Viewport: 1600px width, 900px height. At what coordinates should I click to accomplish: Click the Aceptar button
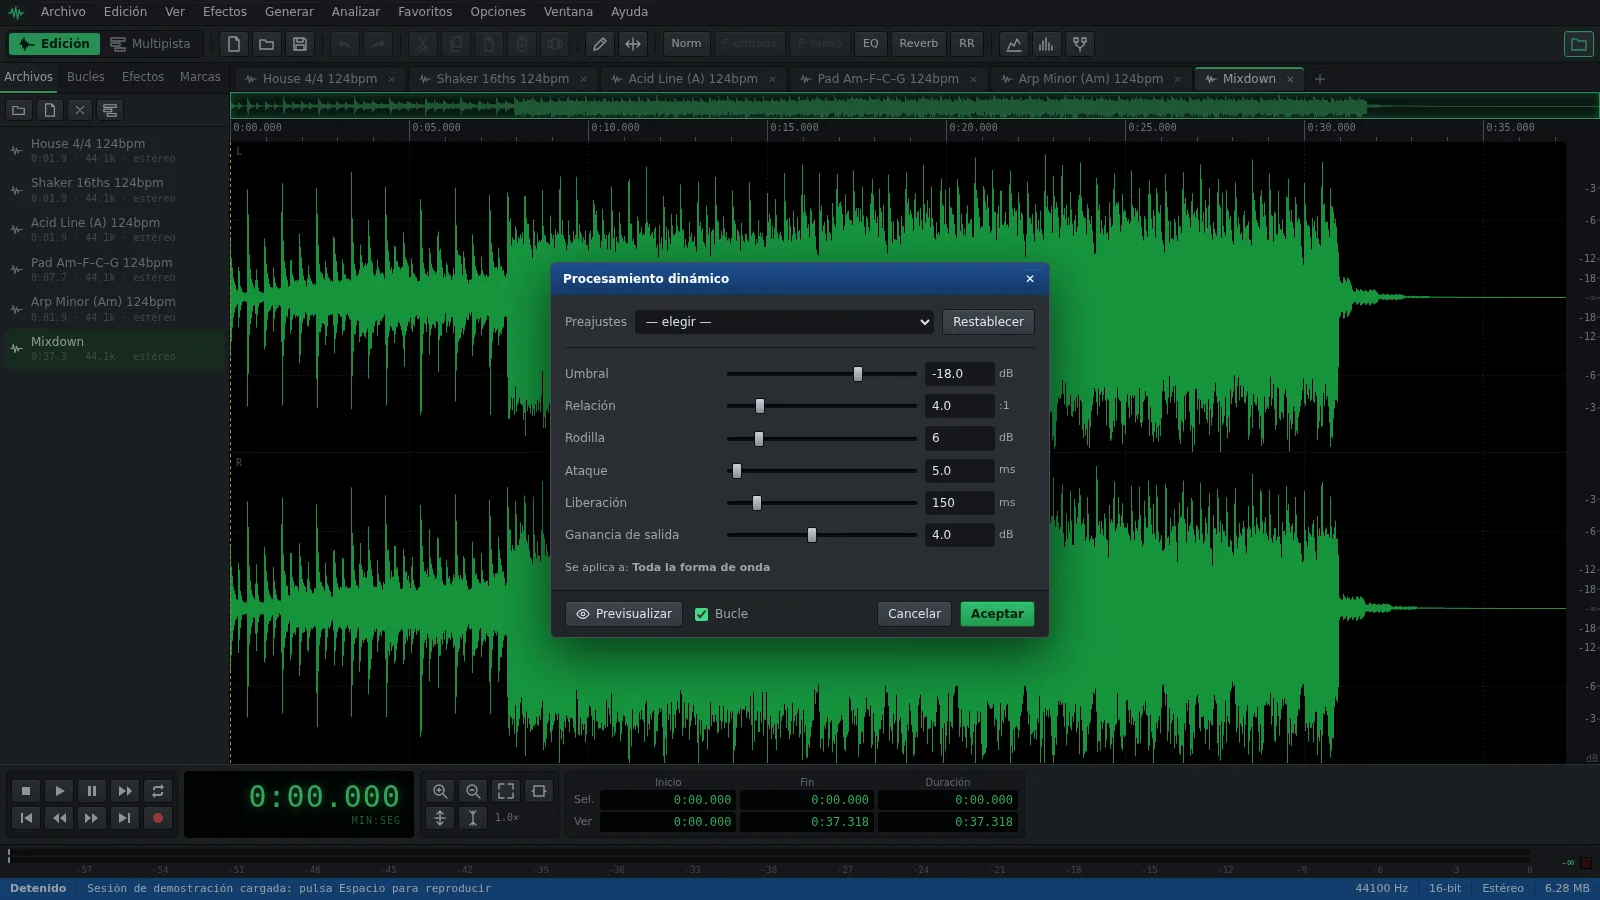coord(997,614)
